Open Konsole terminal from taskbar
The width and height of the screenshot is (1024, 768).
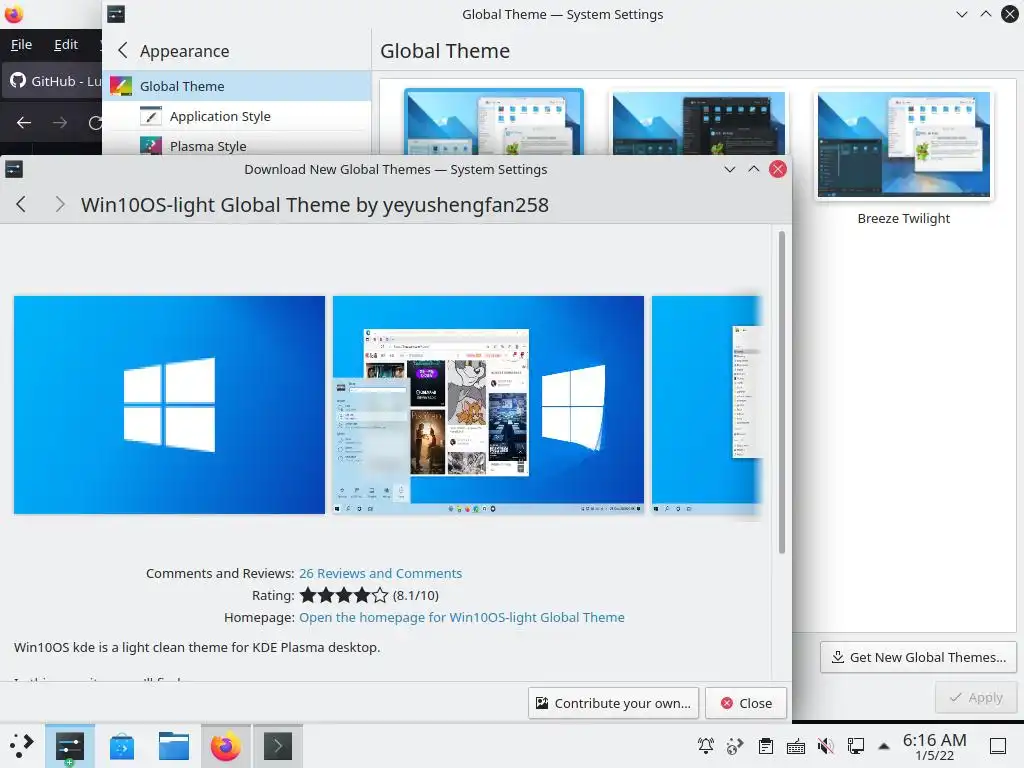coord(278,746)
